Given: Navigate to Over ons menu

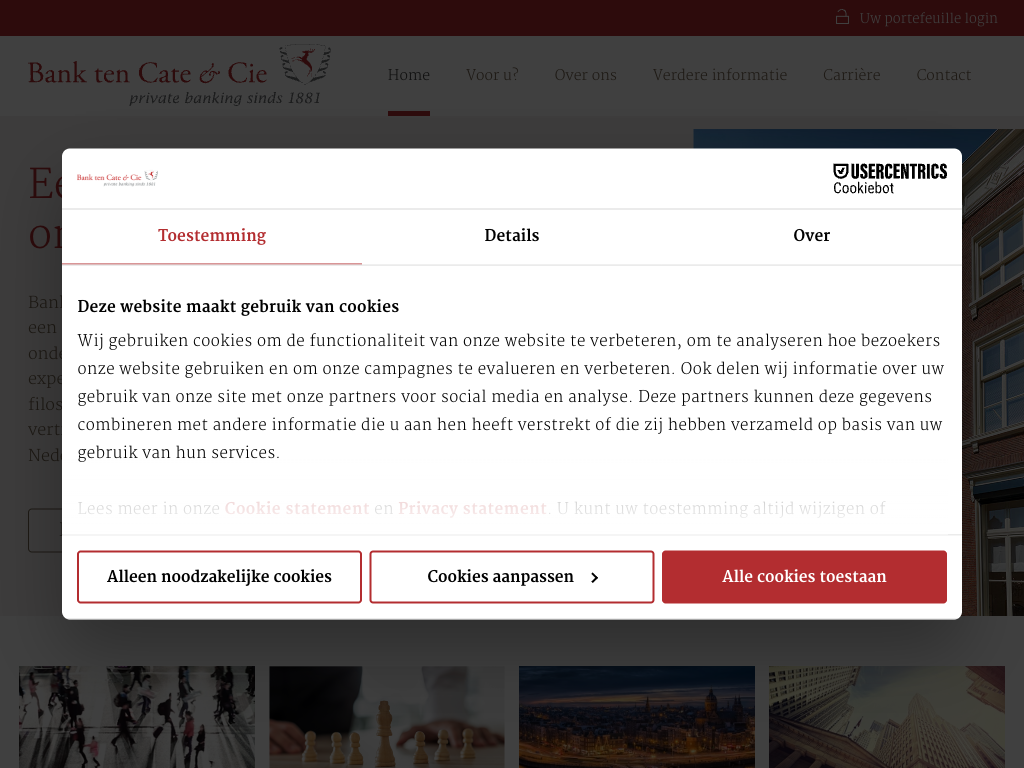Looking at the screenshot, I should [585, 75].
